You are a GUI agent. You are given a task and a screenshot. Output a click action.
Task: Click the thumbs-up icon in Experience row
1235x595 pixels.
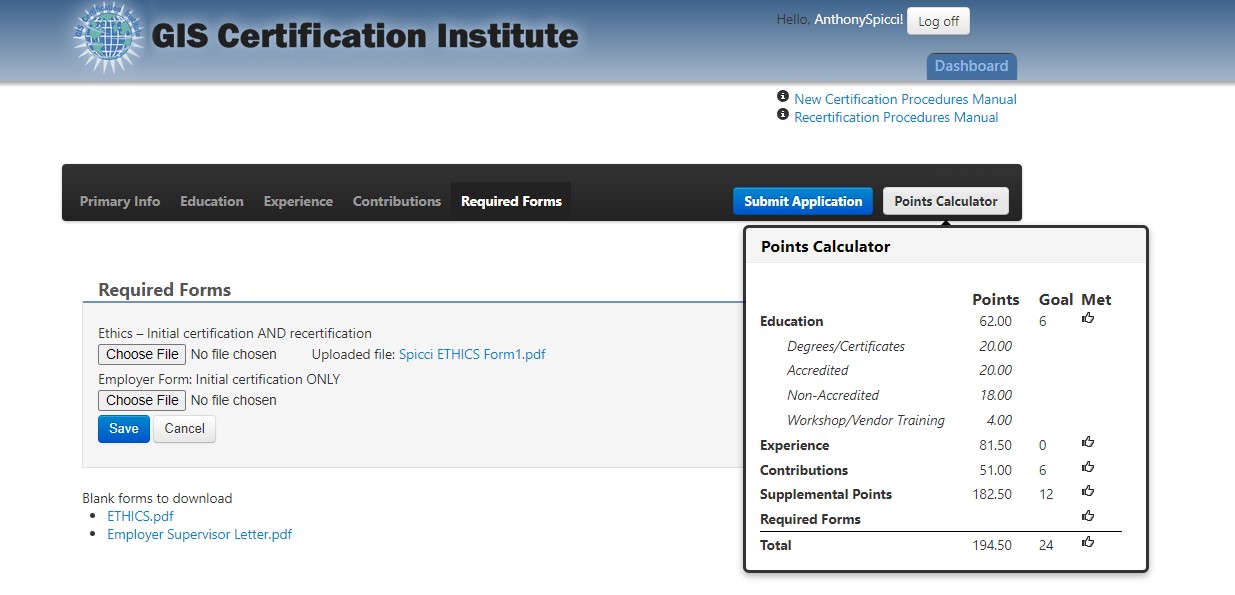(1088, 442)
